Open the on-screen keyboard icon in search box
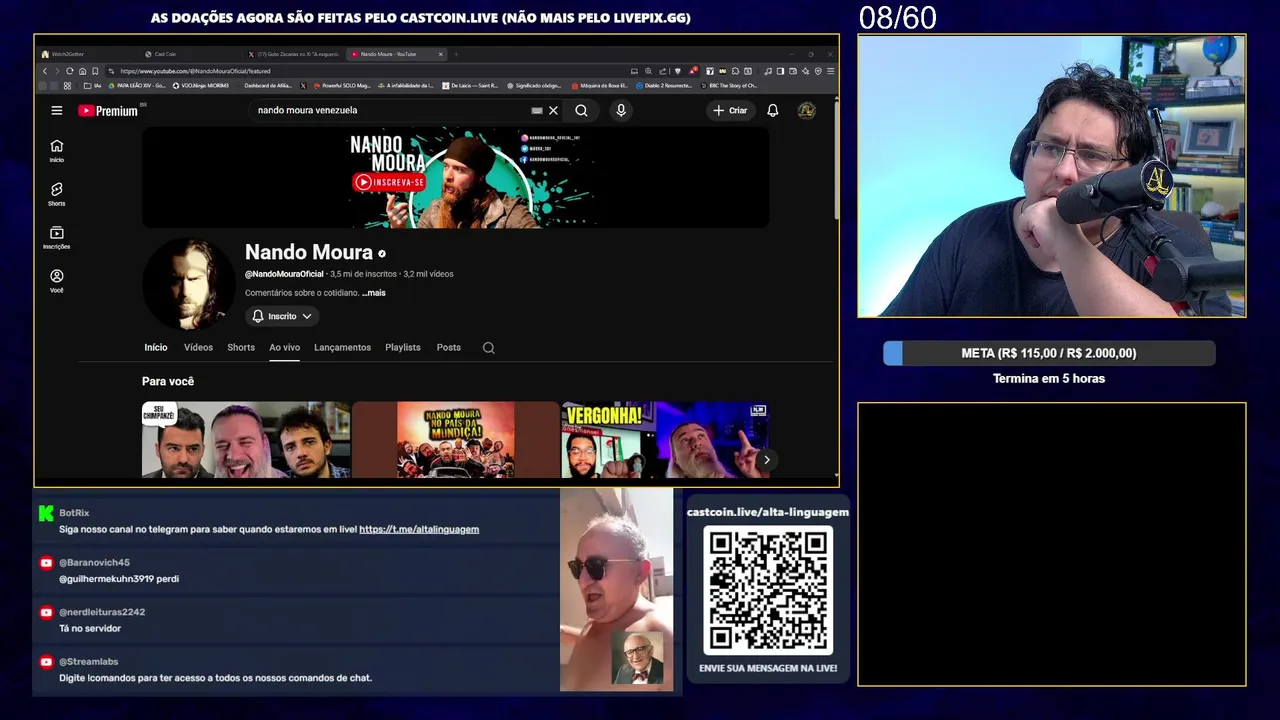The width and height of the screenshot is (1280, 720). pyautogui.click(x=537, y=111)
